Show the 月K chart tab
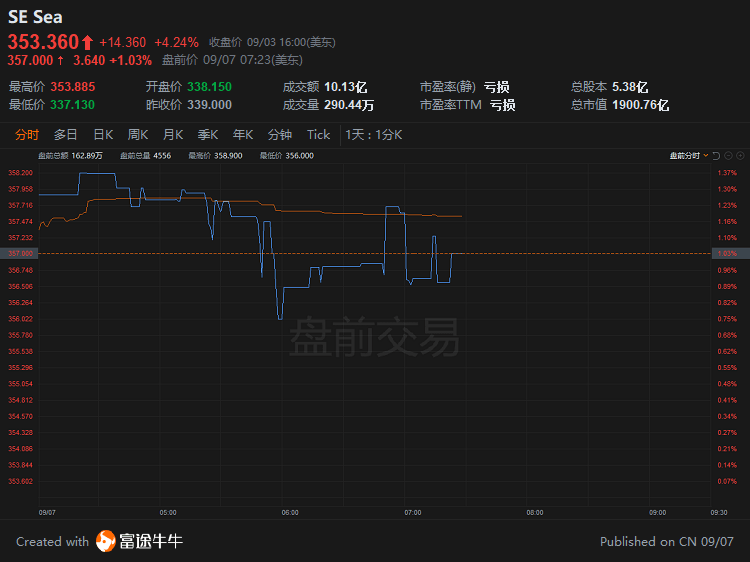 click(173, 135)
